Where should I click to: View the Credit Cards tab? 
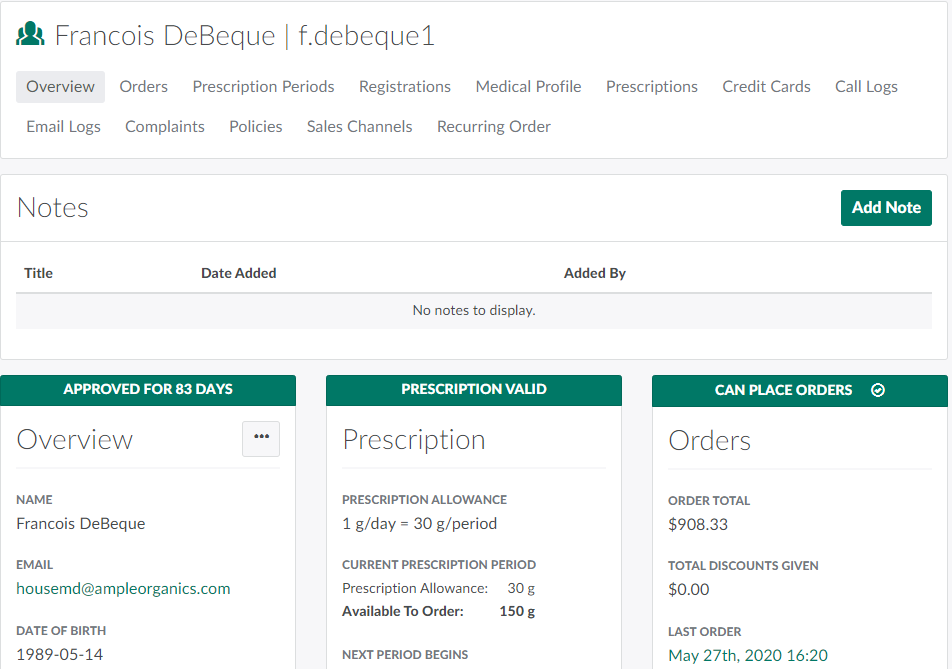(x=766, y=87)
